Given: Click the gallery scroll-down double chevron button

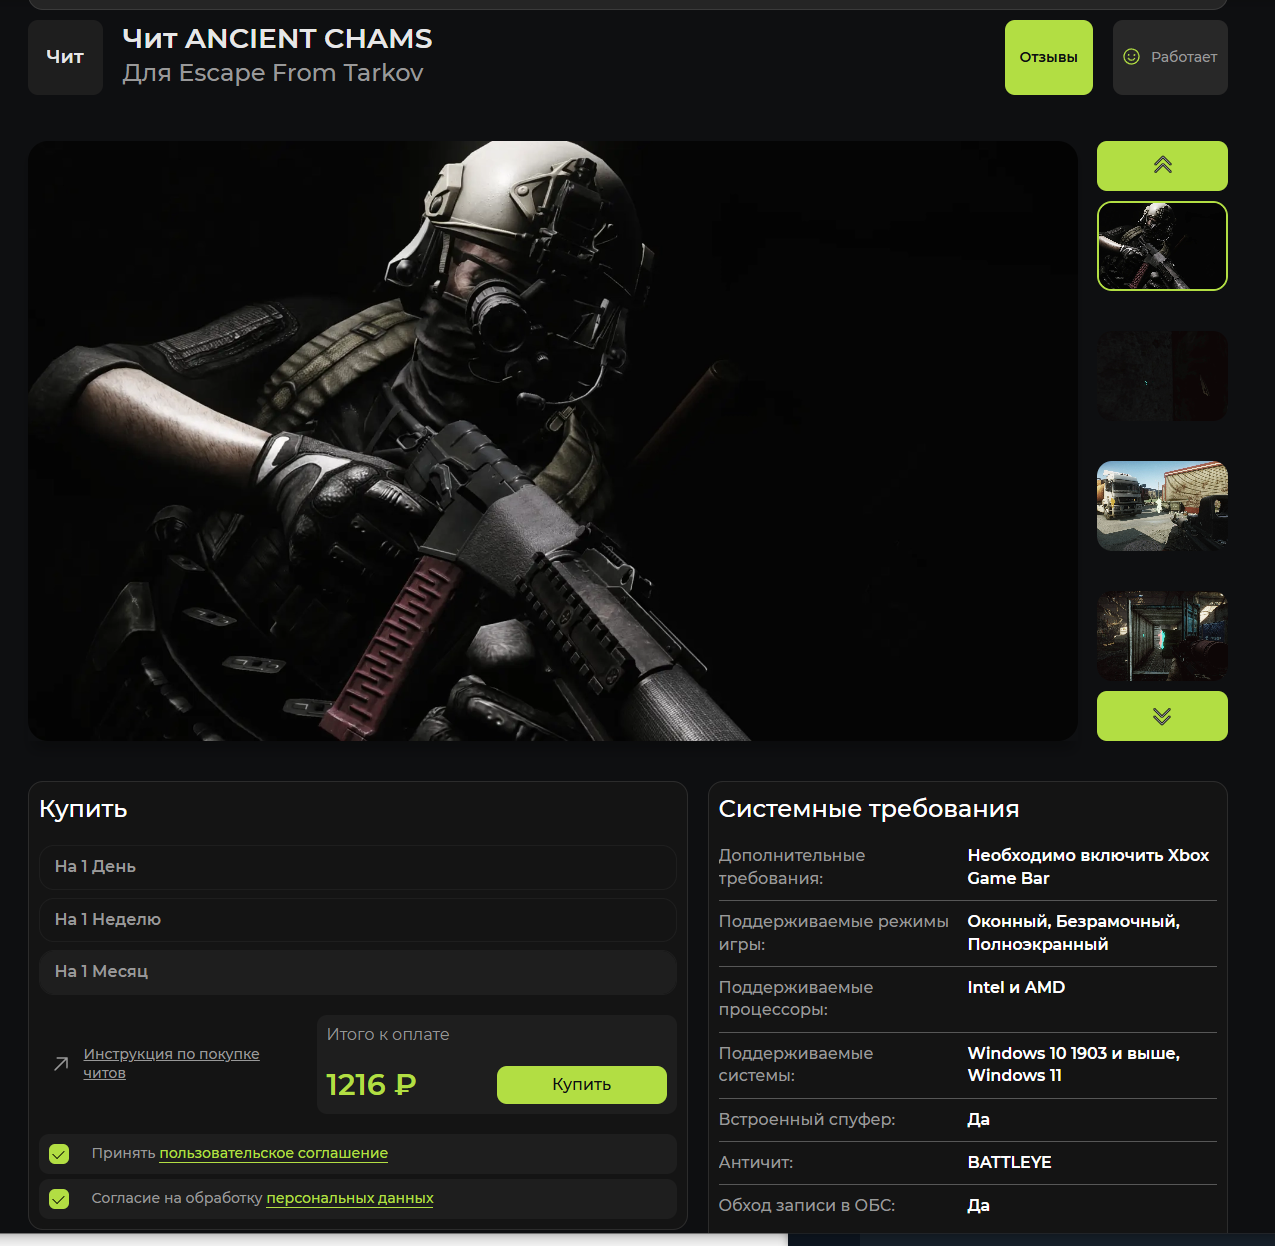Looking at the screenshot, I should [x=1162, y=716].
